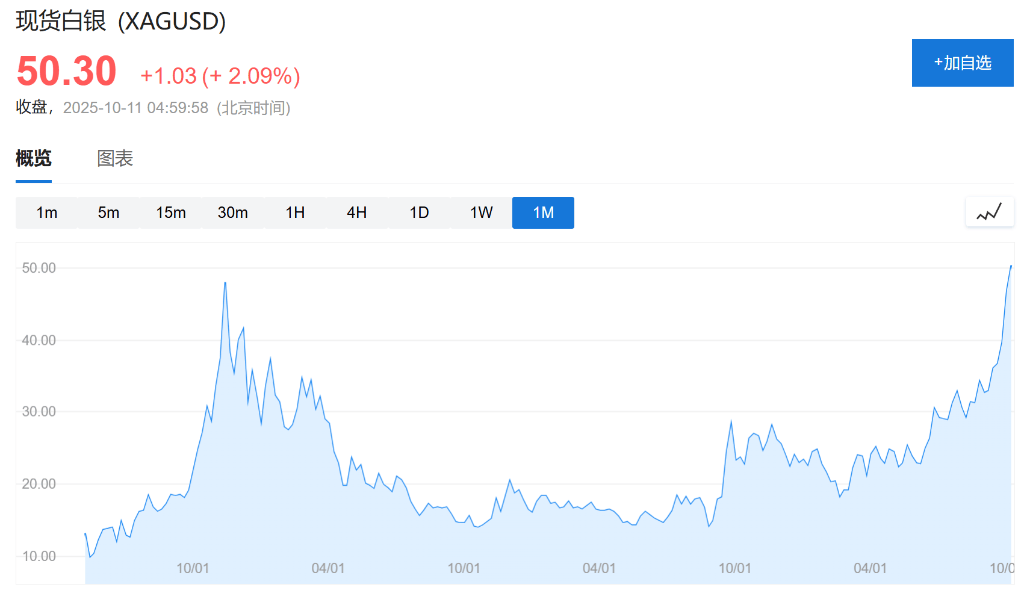Screen dimensions: 1024x593
Task: Choose the 30m interval
Action: [233, 212]
